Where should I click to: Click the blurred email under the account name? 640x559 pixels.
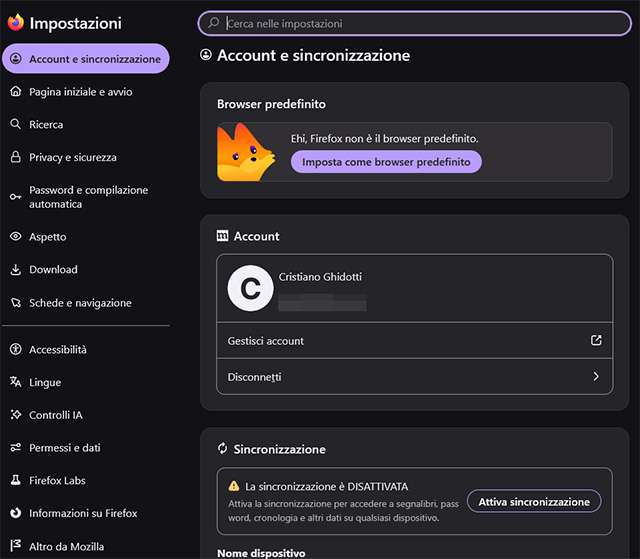pyautogui.click(x=322, y=303)
